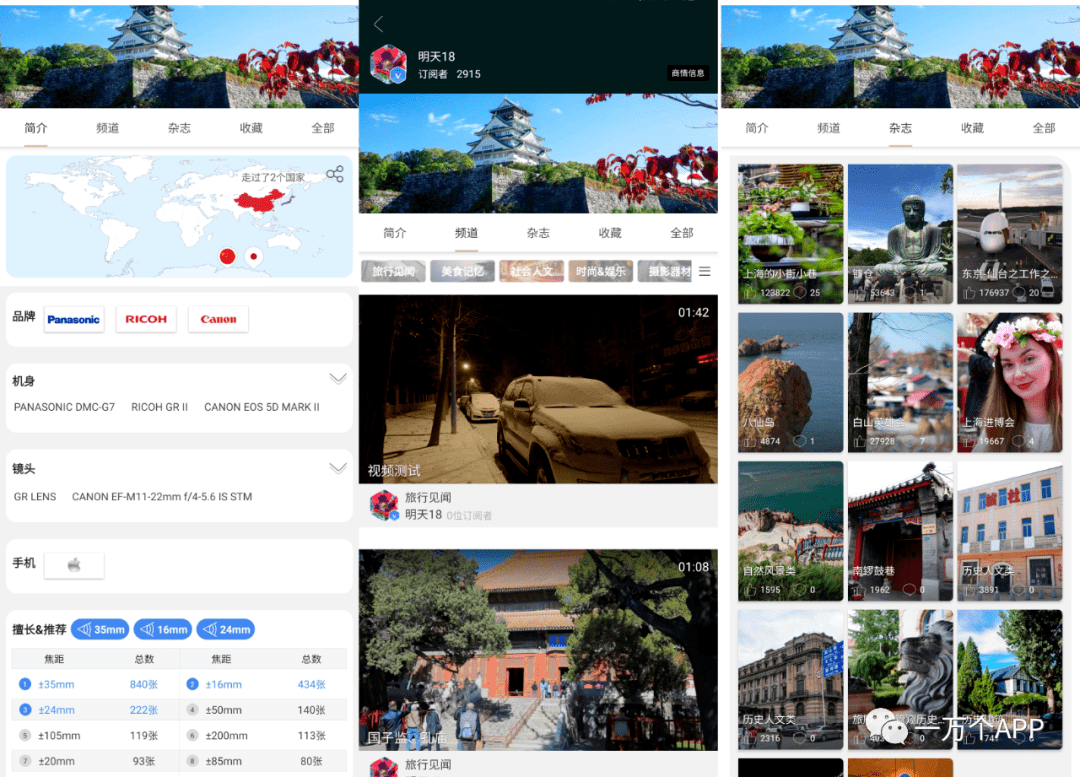Tap the like icon on 自然风景类 card

750,590
